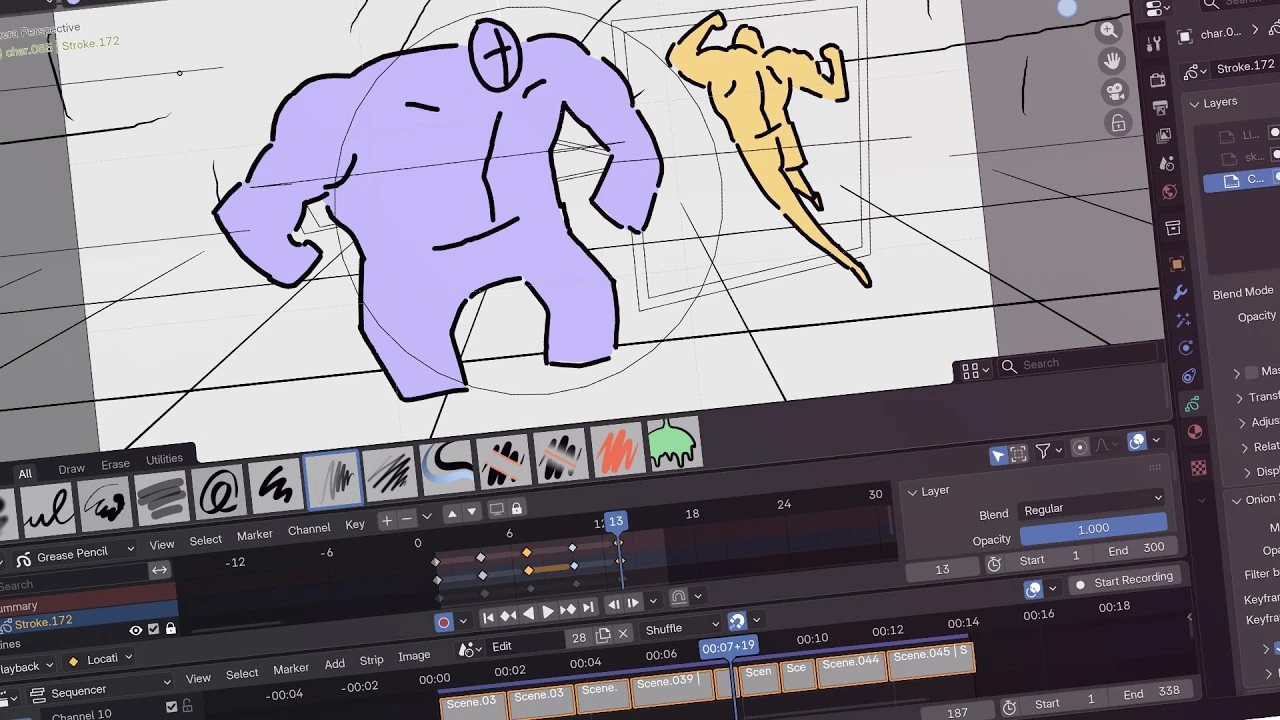The image size is (1280, 720).
Task: Open the Channel menu in dope sheet
Action: (309, 529)
